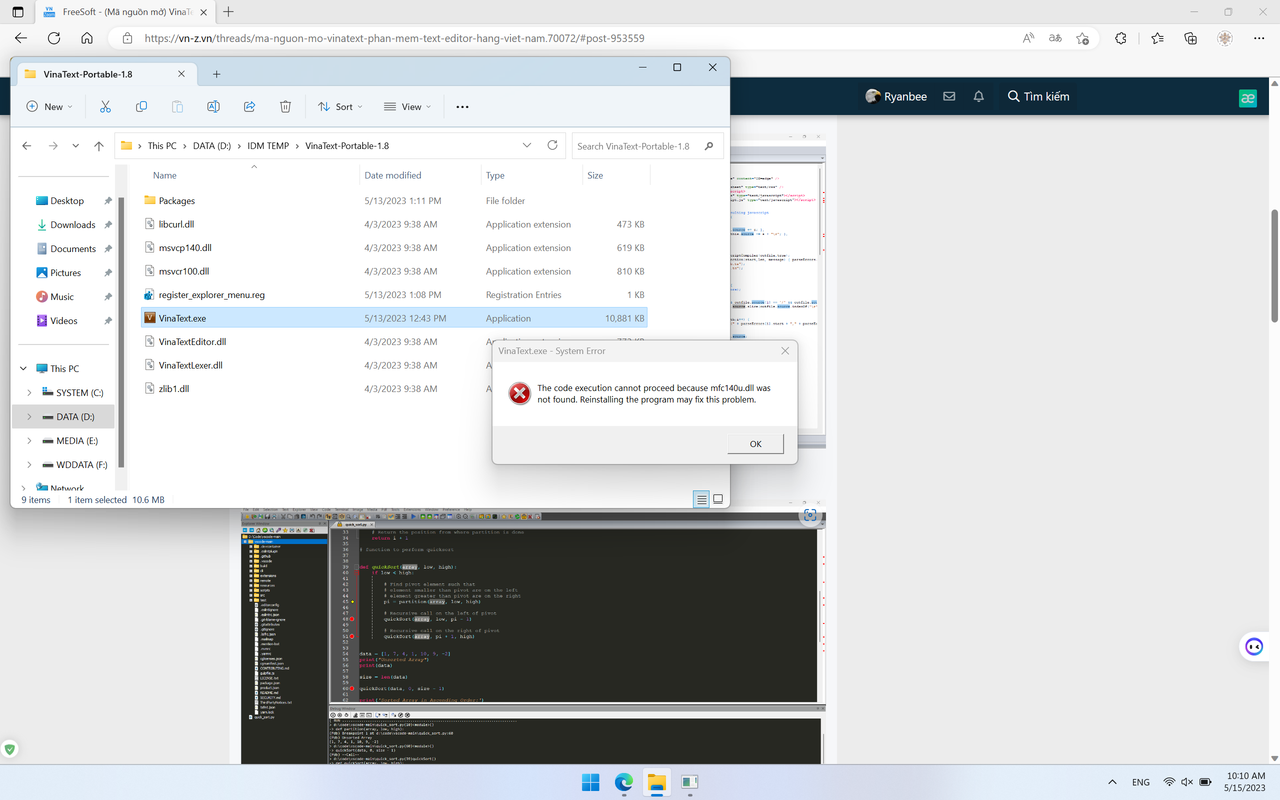Open Edge Collections icon
The height and width of the screenshot is (800, 1280).
[x=1190, y=38]
